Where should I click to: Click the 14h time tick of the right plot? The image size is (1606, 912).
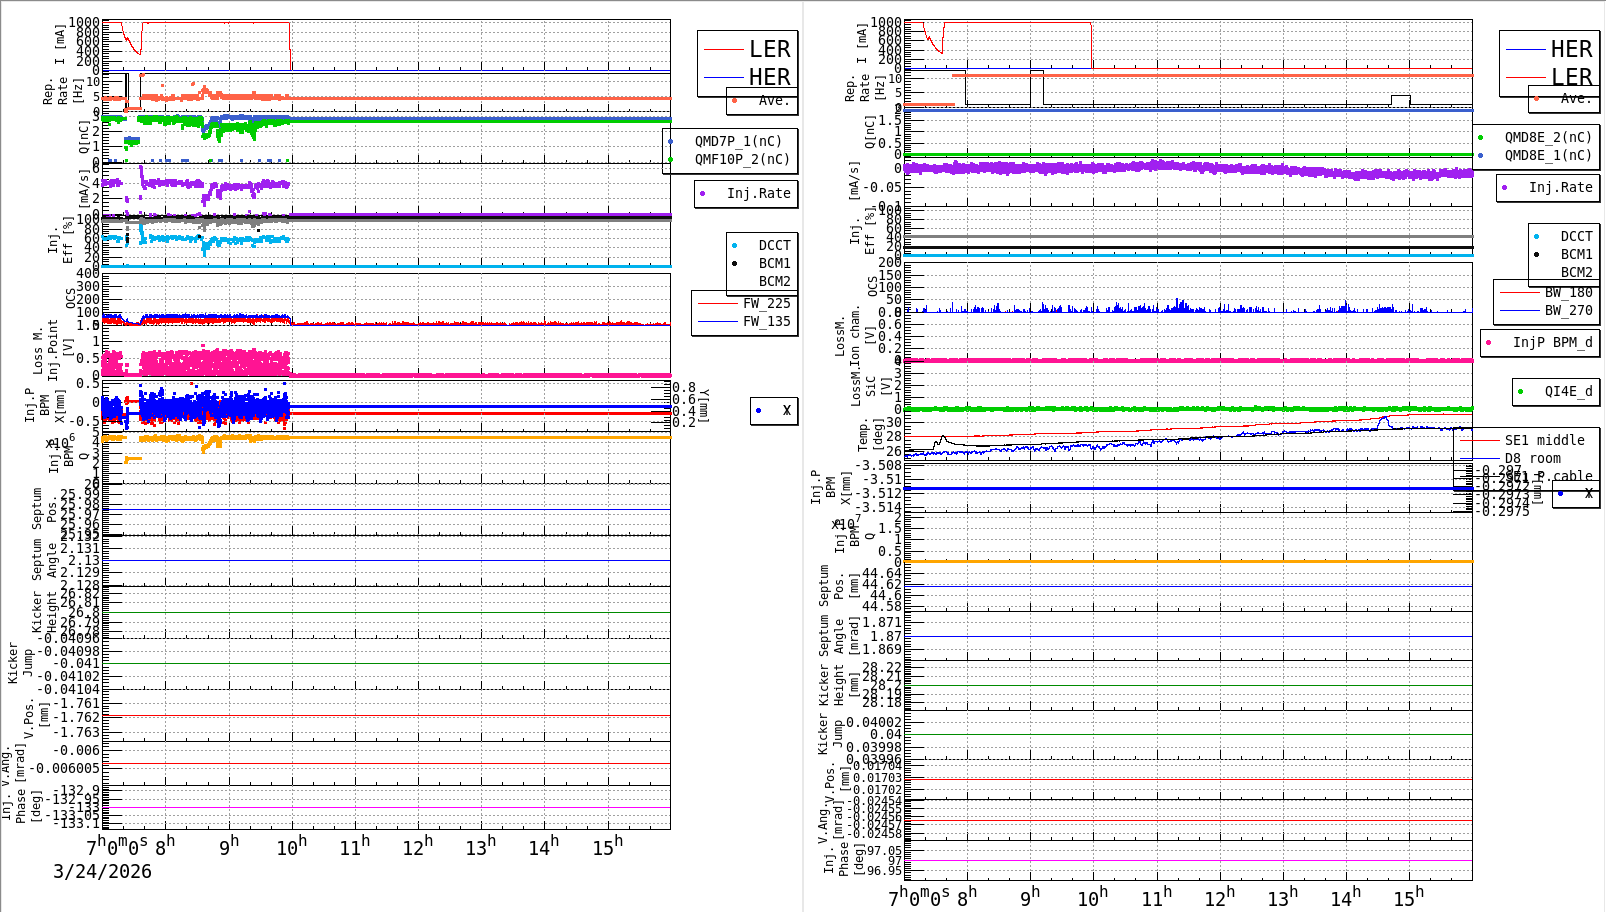1345,897
